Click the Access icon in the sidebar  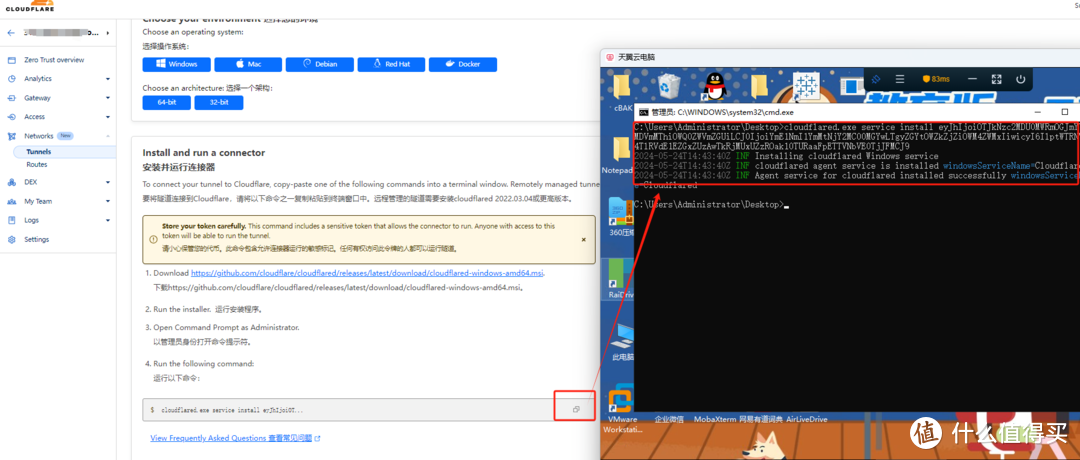[x=11, y=117]
